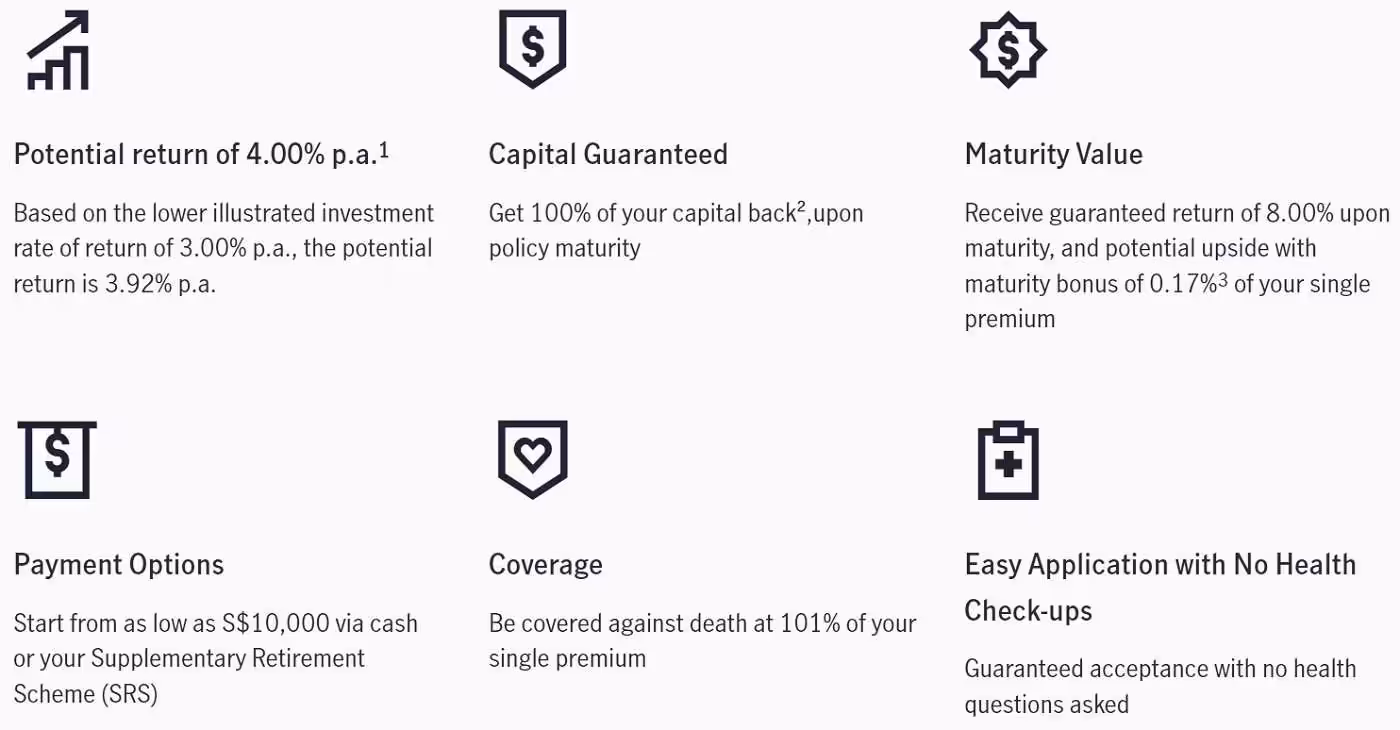Click footnote 2 after capital back
Viewport: 1400px width, 730px height.
click(x=802, y=209)
